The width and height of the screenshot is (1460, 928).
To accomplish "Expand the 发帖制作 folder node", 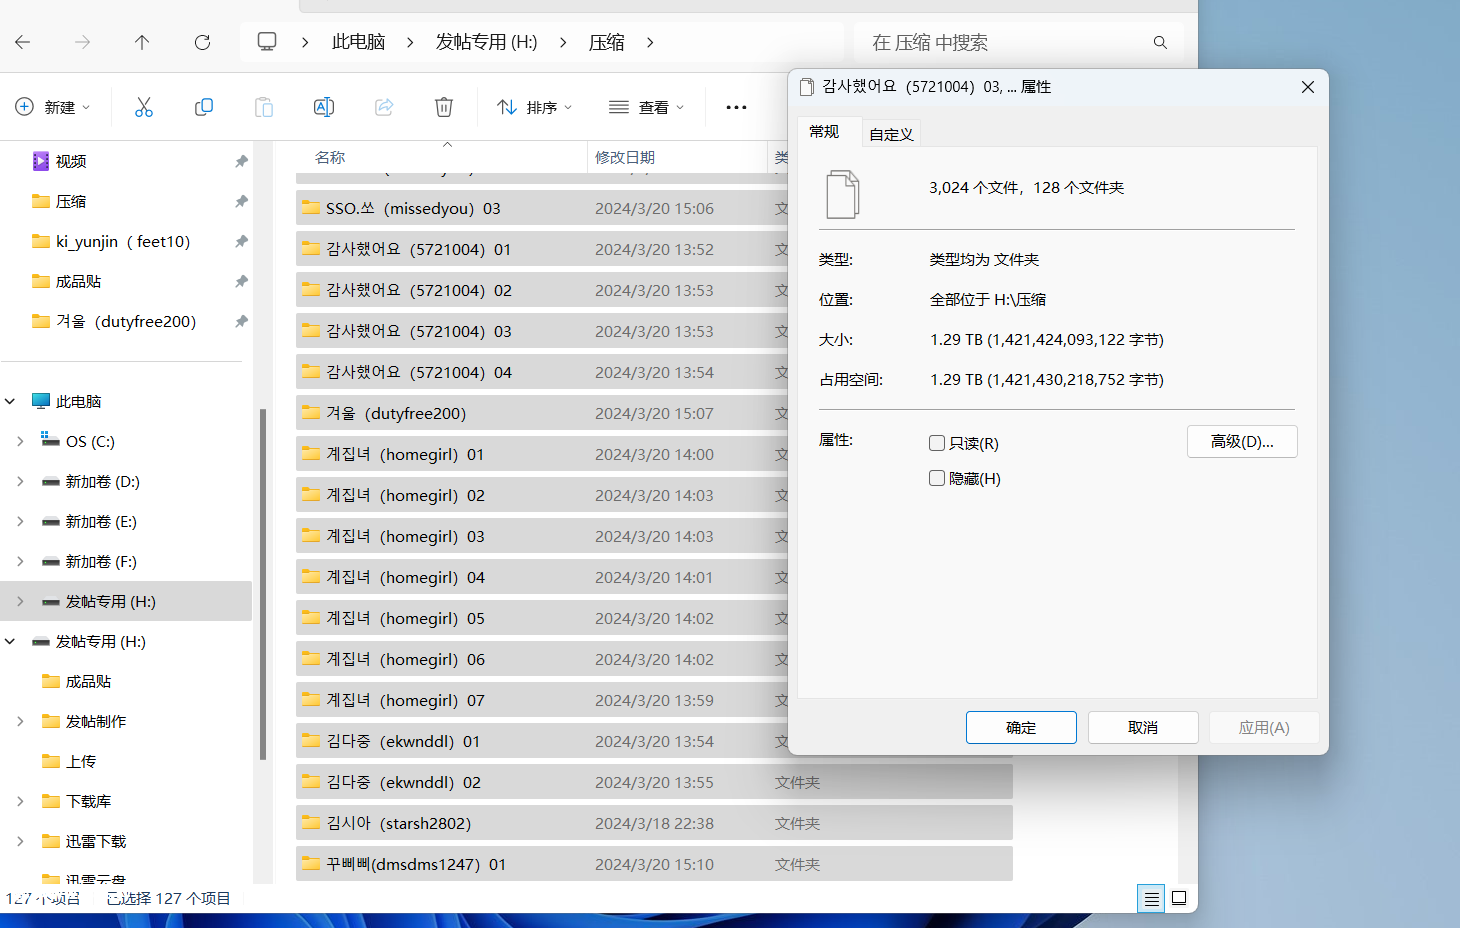I will pyautogui.click(x=20, y=721).
